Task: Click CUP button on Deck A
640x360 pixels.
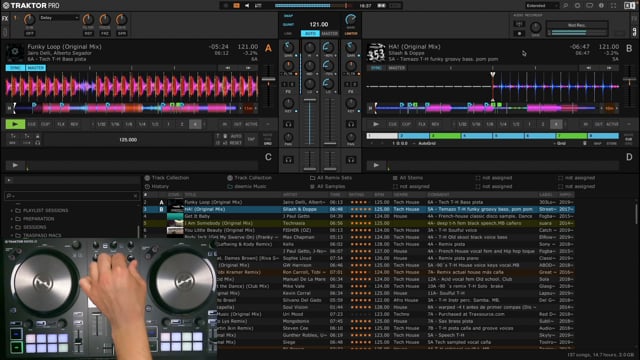Action: pos(45,124)
